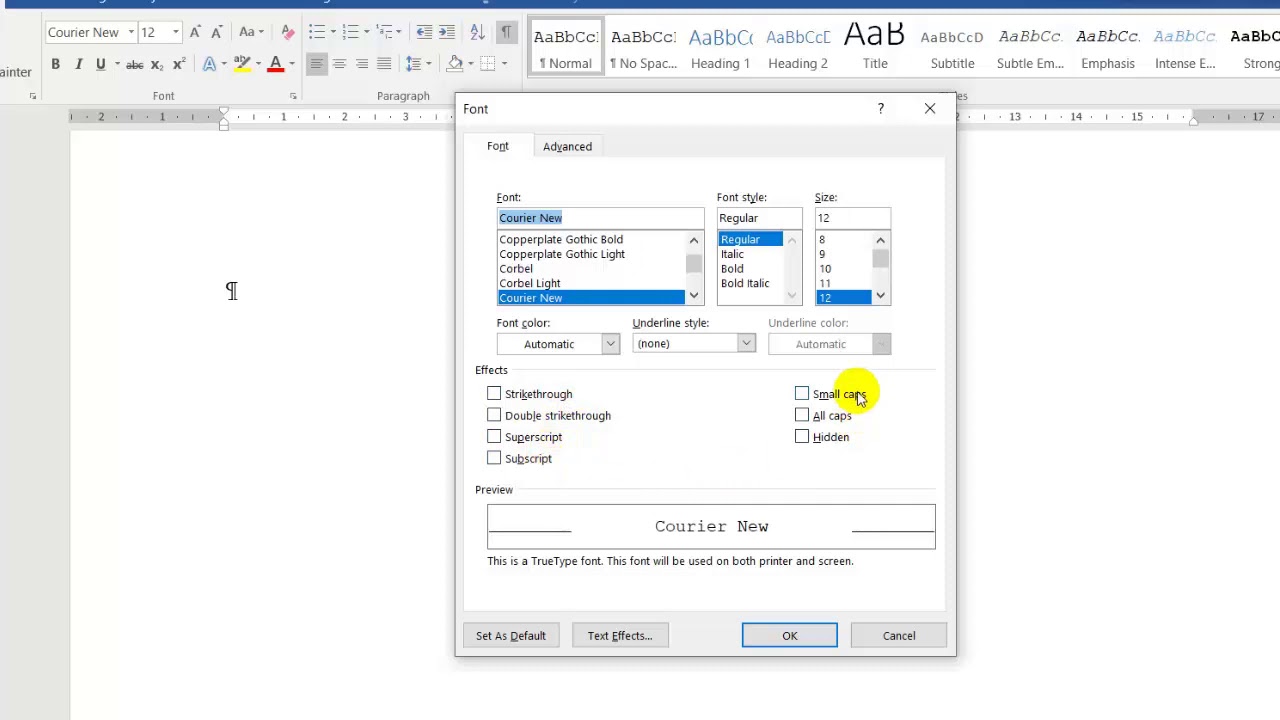Screen dimensions: 1280x720
Task: Click Justify alignment icon
Action: point(384,64)
